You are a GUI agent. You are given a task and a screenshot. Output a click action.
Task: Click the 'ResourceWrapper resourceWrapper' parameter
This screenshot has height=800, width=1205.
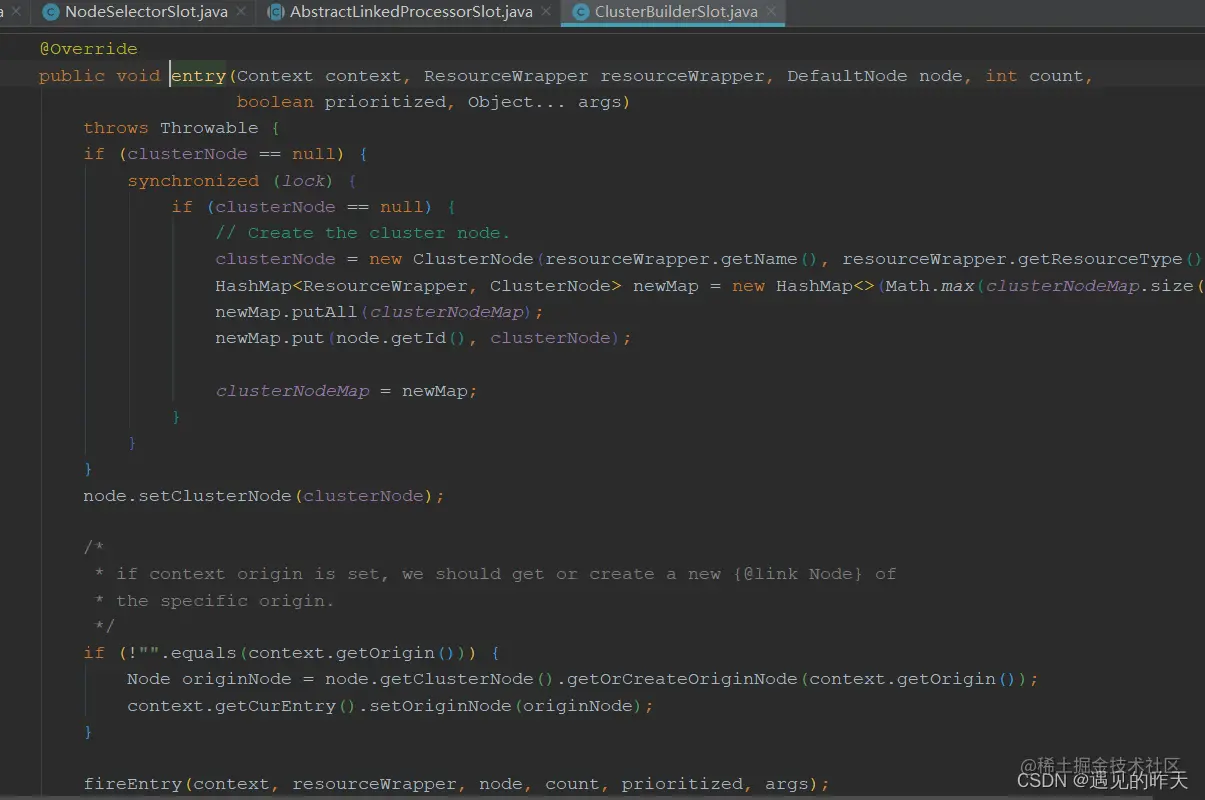coord(594,76)
